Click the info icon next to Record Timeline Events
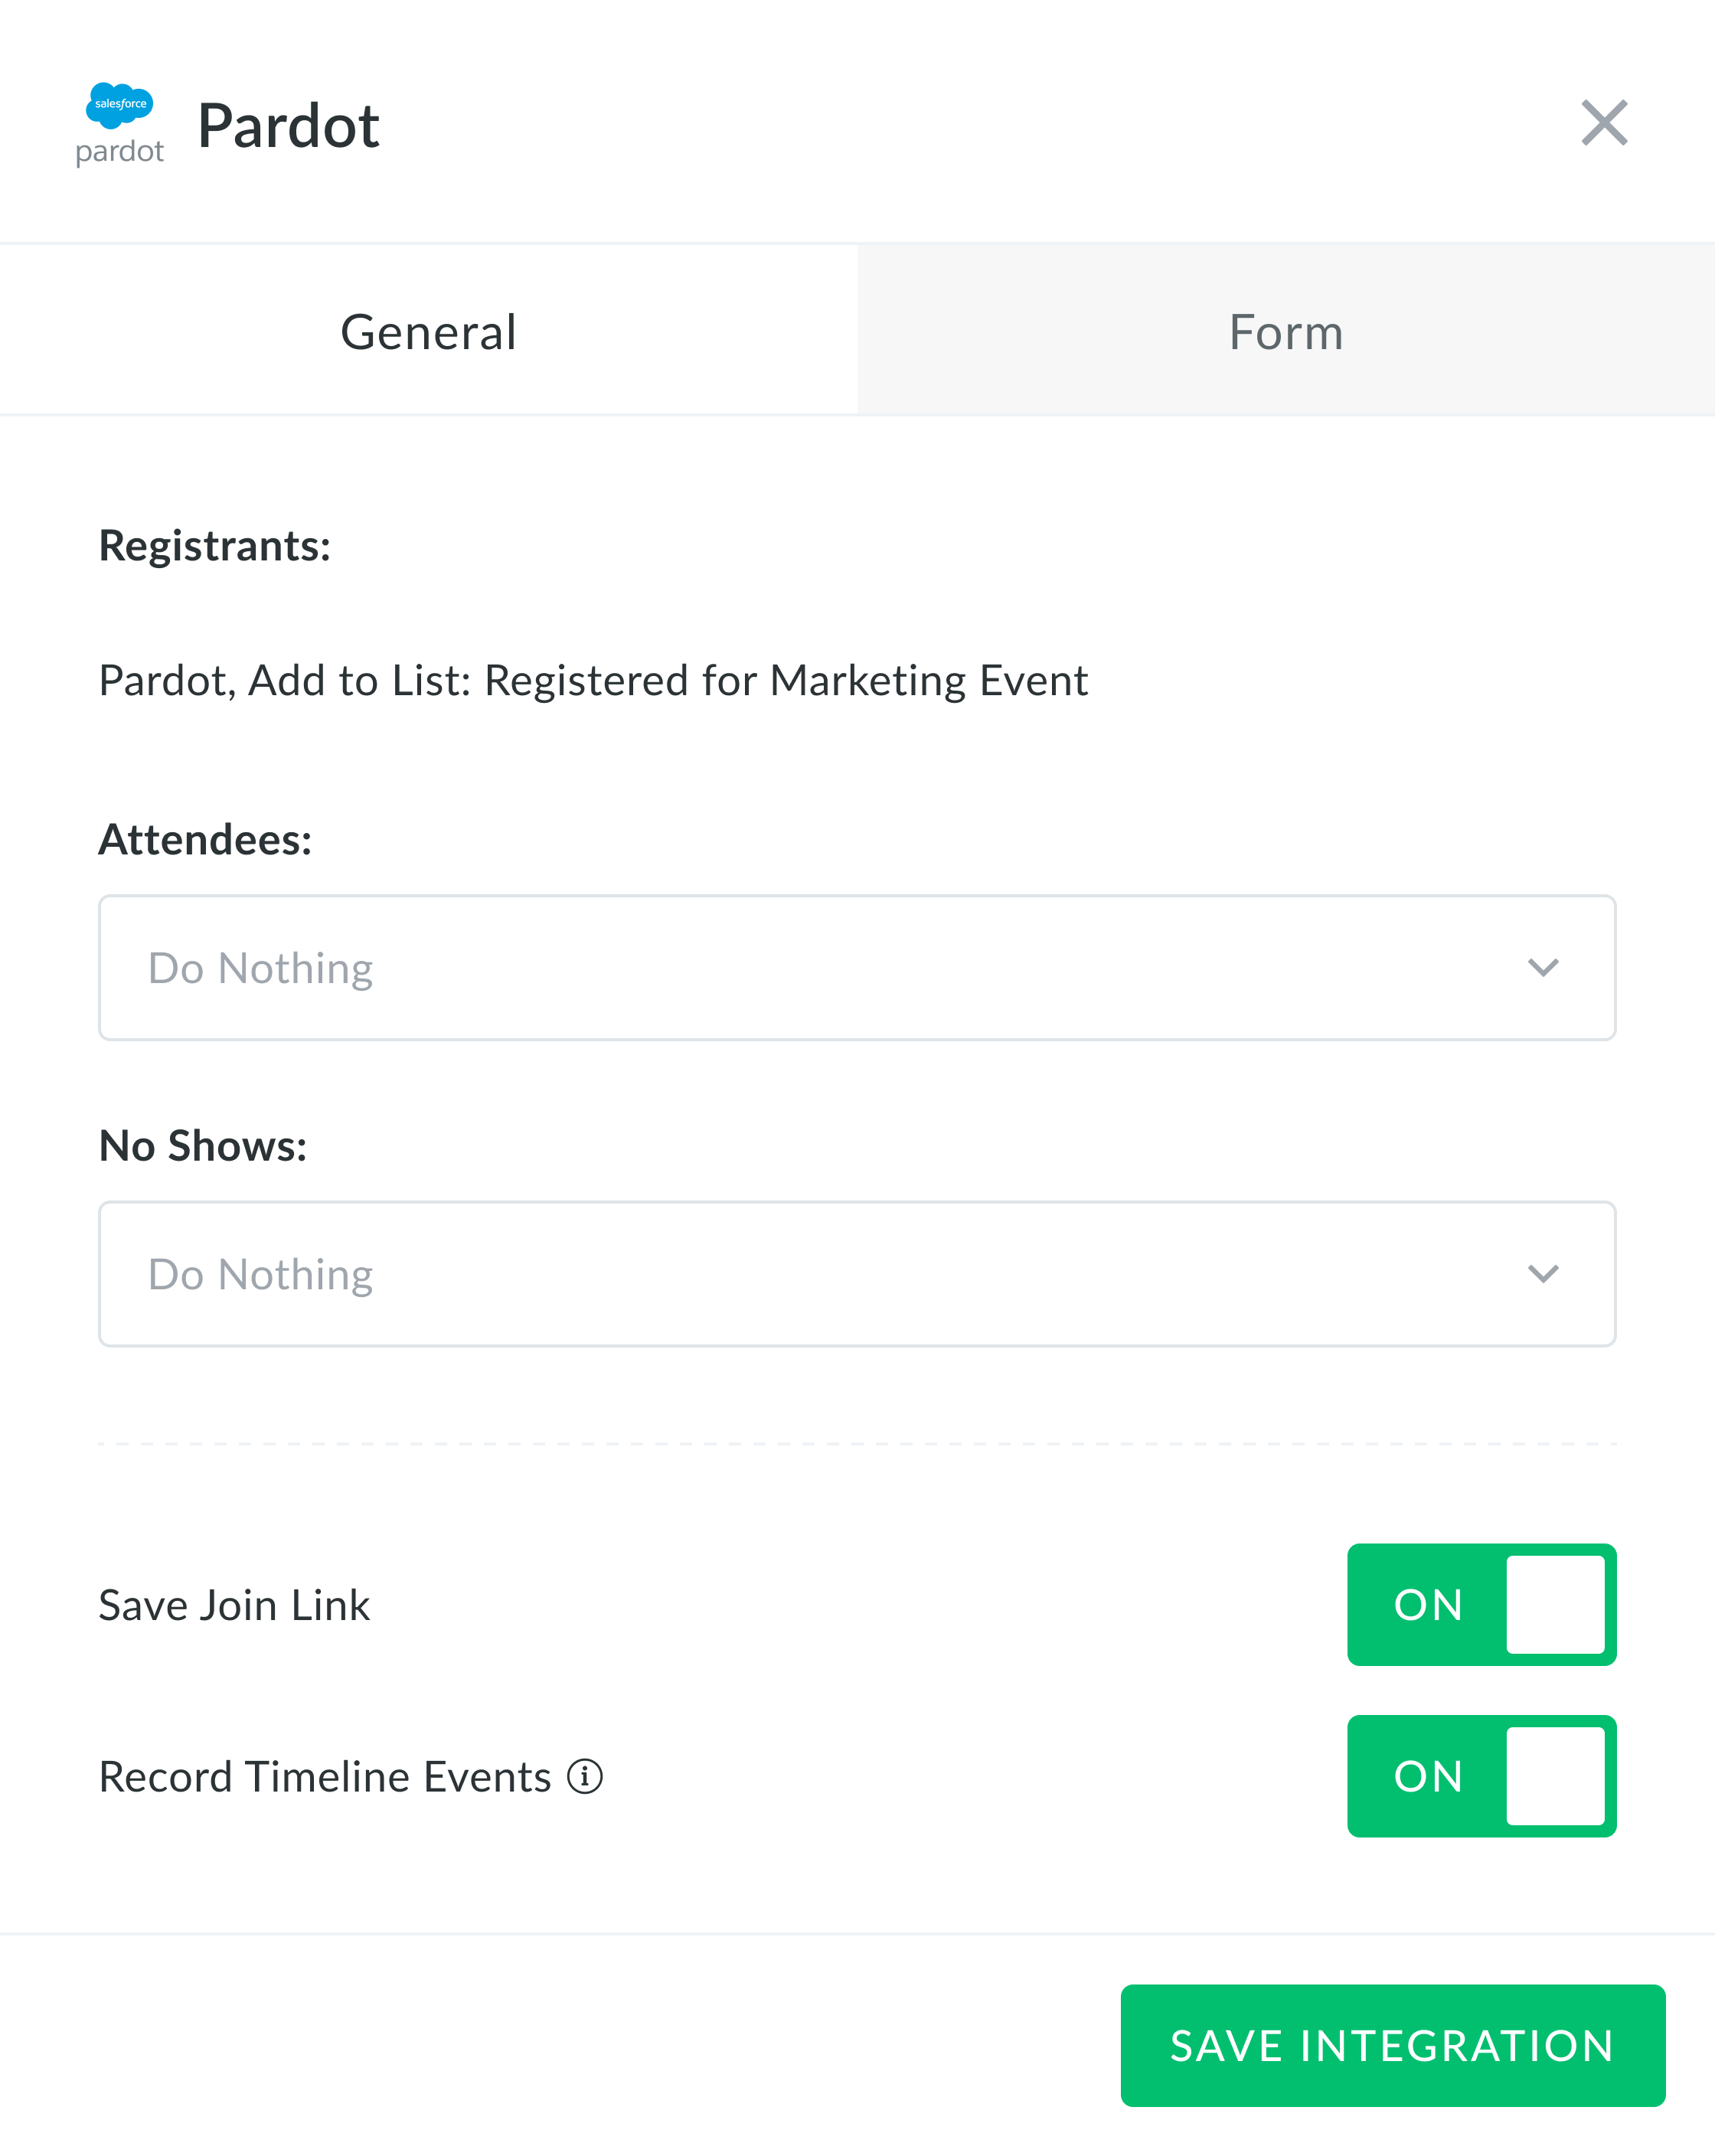This screenshot has width=1715, height=2156. (585, 1776)
